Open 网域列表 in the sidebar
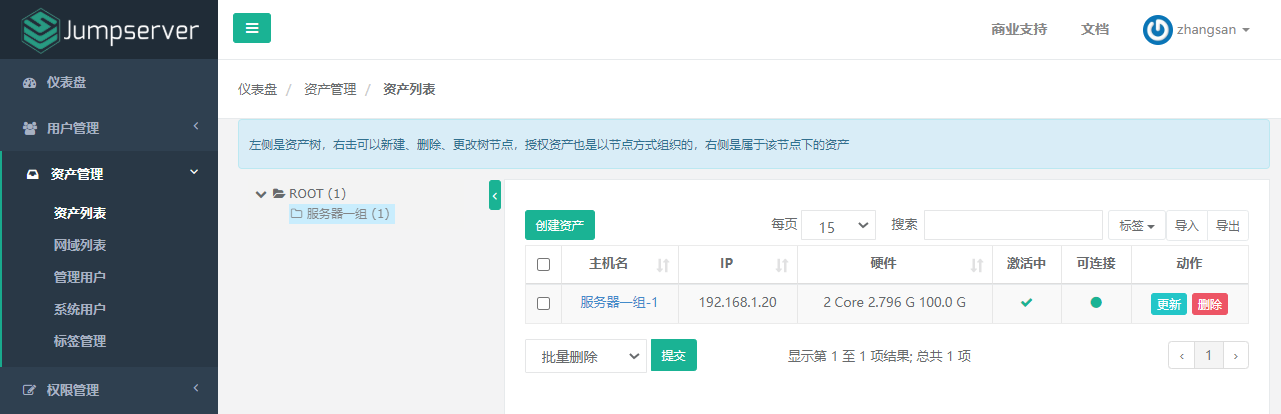The height and width of the screenshot is (414, 1281). (80, 245)
